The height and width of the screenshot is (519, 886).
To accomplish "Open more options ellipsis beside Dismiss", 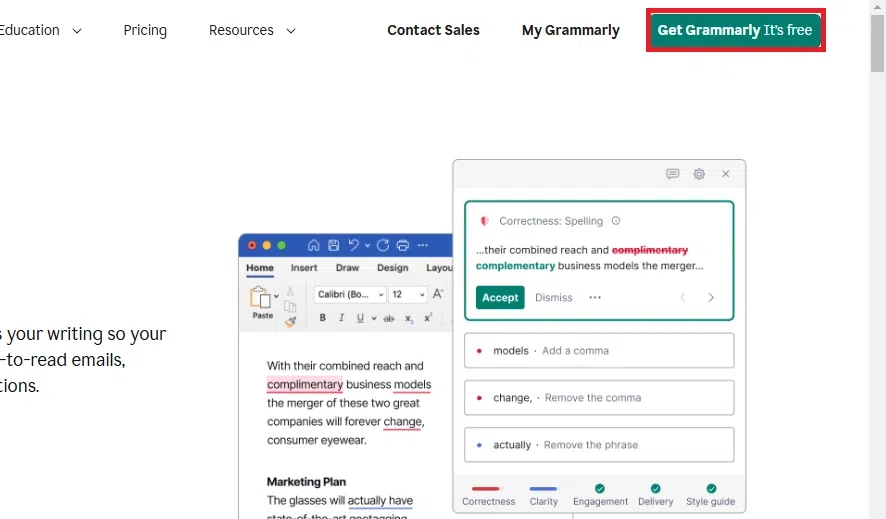I will (595, 298).
